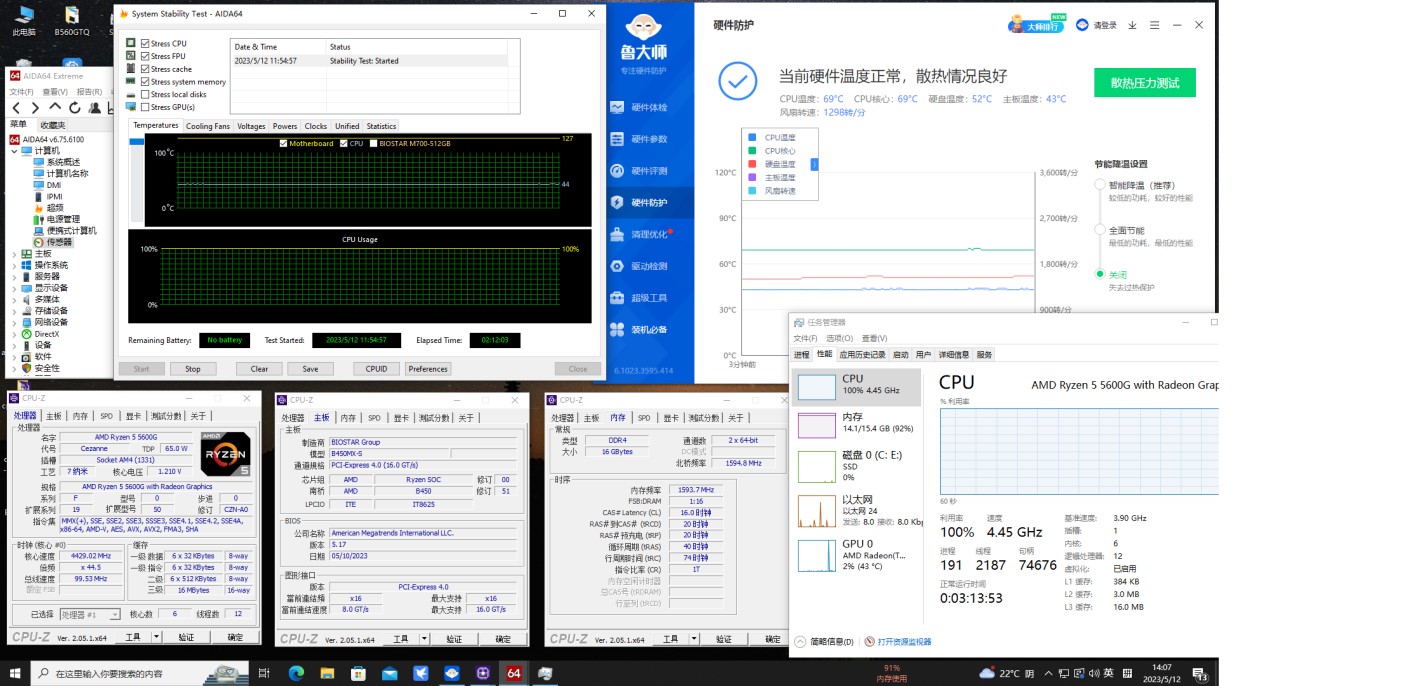Click the forward arrow in AIDA64 Extreme toolbar

pos(35,107)
